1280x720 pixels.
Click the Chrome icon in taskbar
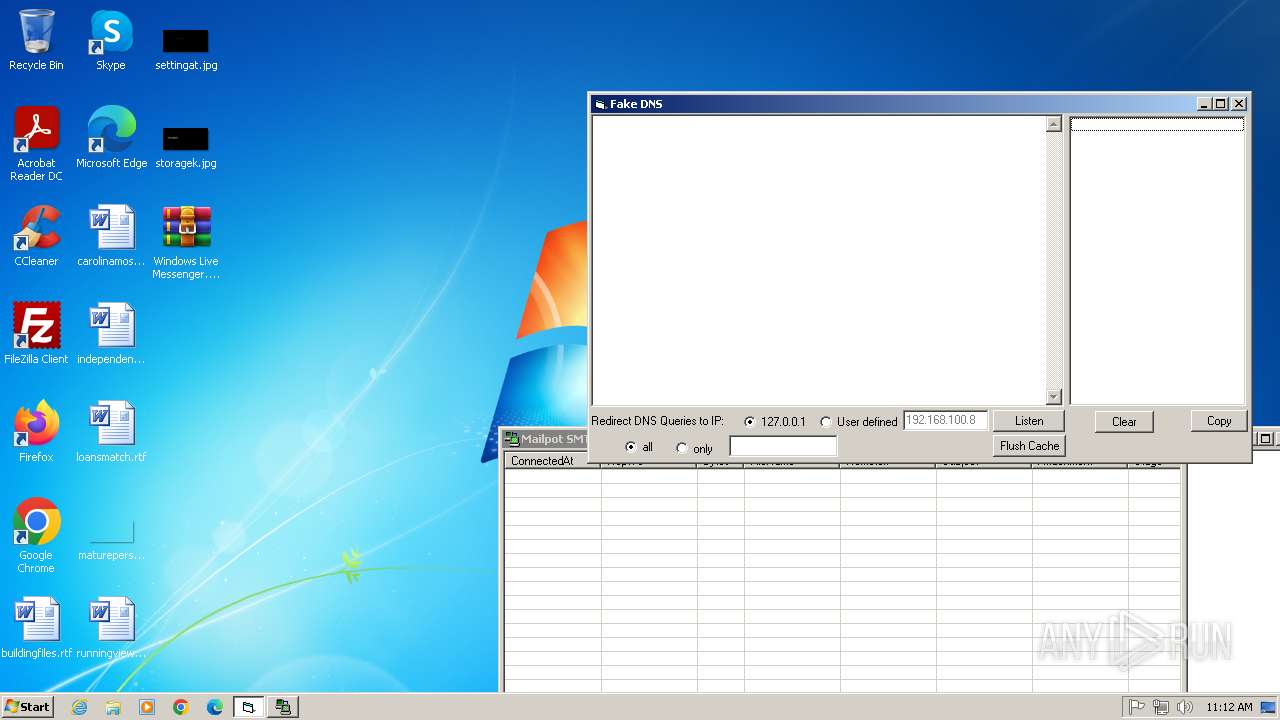tap(181, 707)
